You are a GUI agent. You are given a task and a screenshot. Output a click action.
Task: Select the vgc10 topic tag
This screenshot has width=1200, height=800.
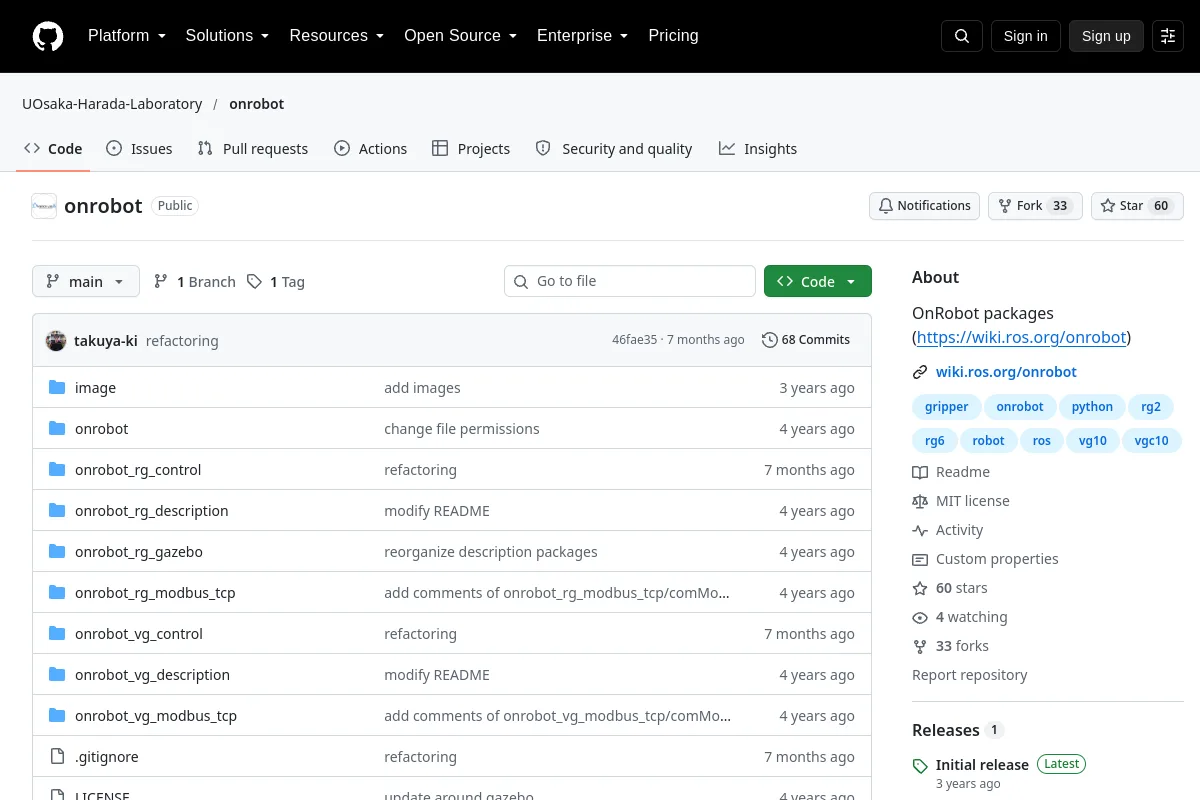click(x=1151, y=441)
